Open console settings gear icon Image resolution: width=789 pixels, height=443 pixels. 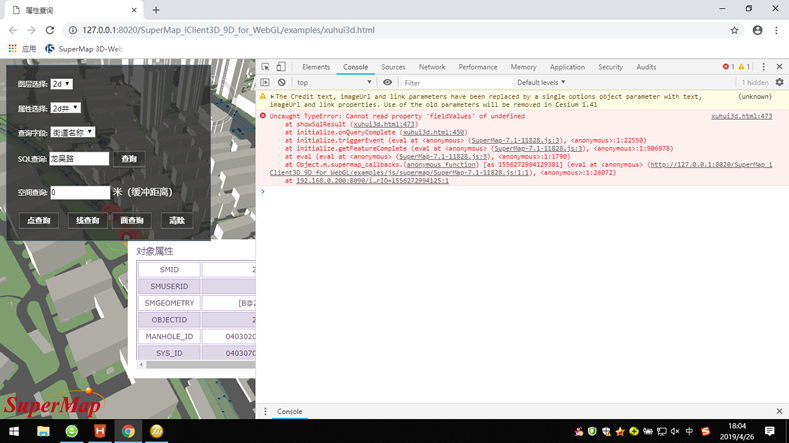tap(779, 82)
